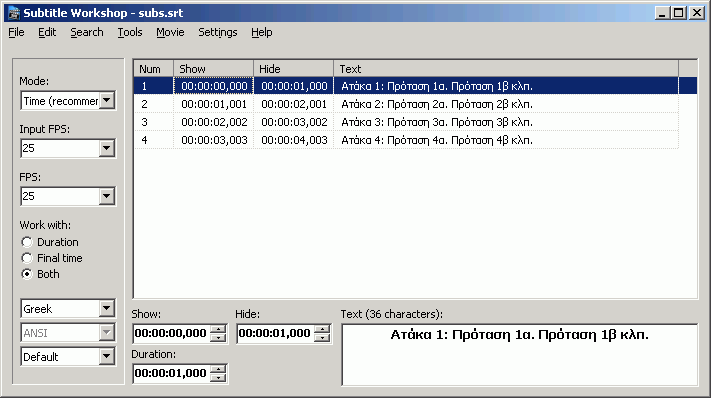Decrease the Duration with down arrow
This screenshot has height=398, width=711.
(219, 378)
